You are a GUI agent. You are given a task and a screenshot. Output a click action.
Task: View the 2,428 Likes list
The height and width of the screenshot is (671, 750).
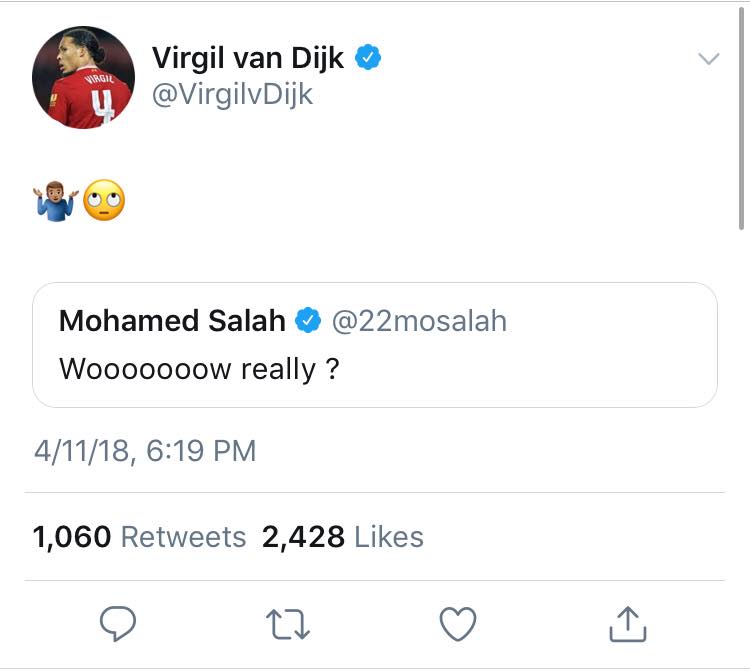[342, 537]
